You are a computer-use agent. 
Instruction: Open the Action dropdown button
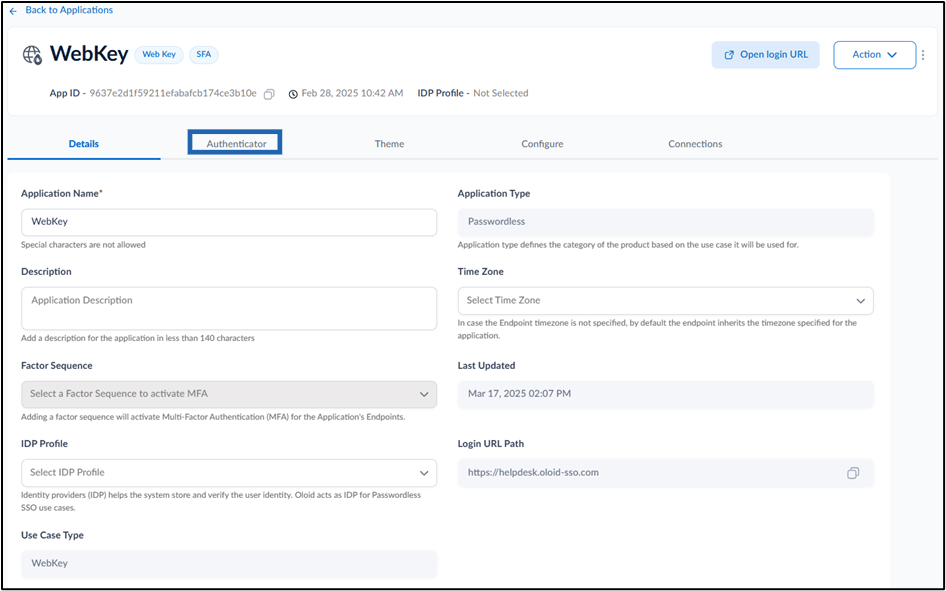[875, 55]
